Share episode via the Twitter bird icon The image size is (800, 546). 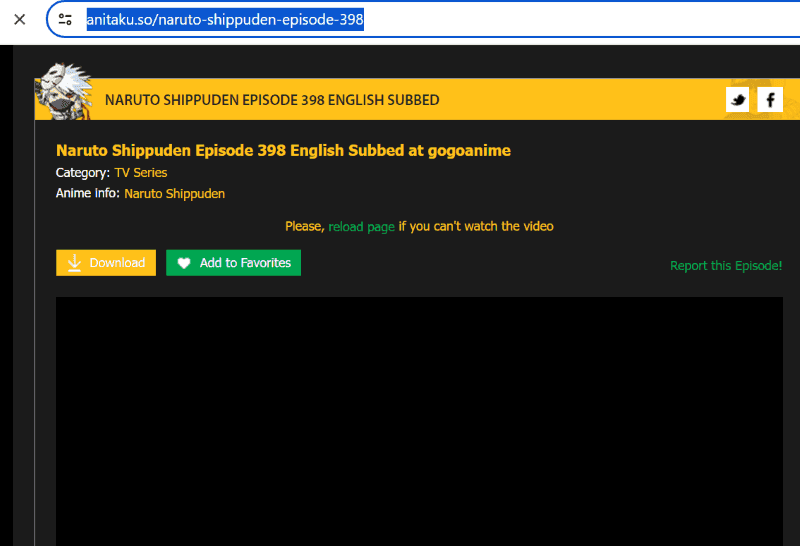(738, 100)
